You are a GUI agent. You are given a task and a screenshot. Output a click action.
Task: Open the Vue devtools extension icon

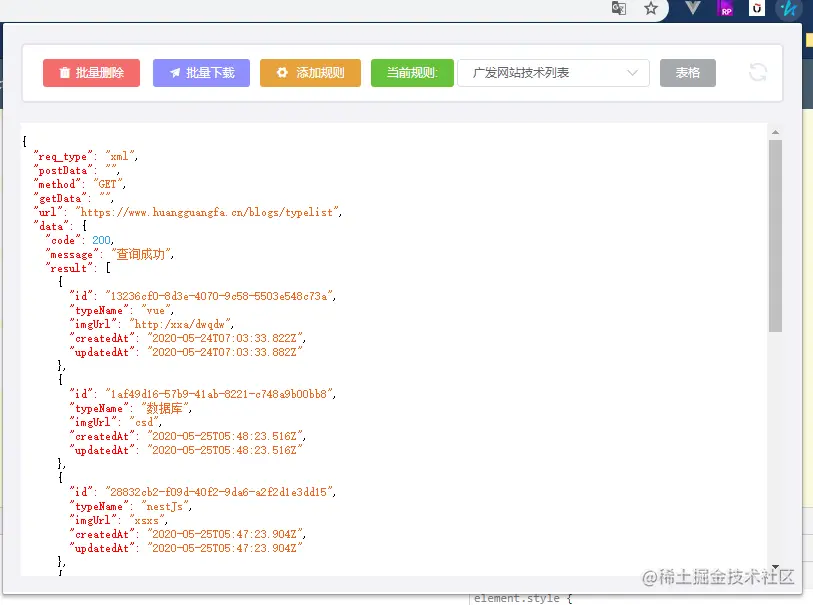coord(693,8)
